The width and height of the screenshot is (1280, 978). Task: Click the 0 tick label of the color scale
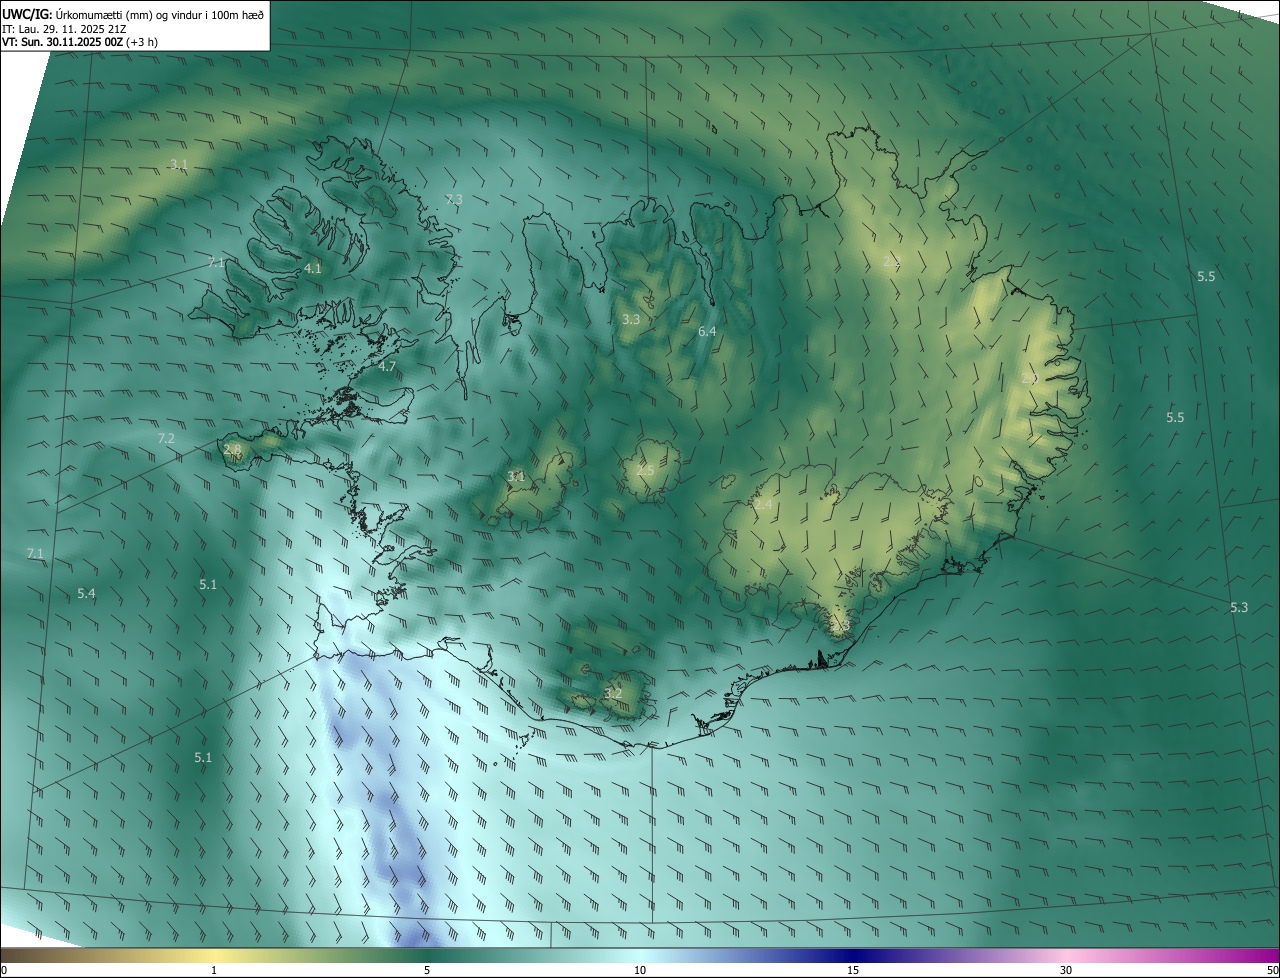click(4, 971)
